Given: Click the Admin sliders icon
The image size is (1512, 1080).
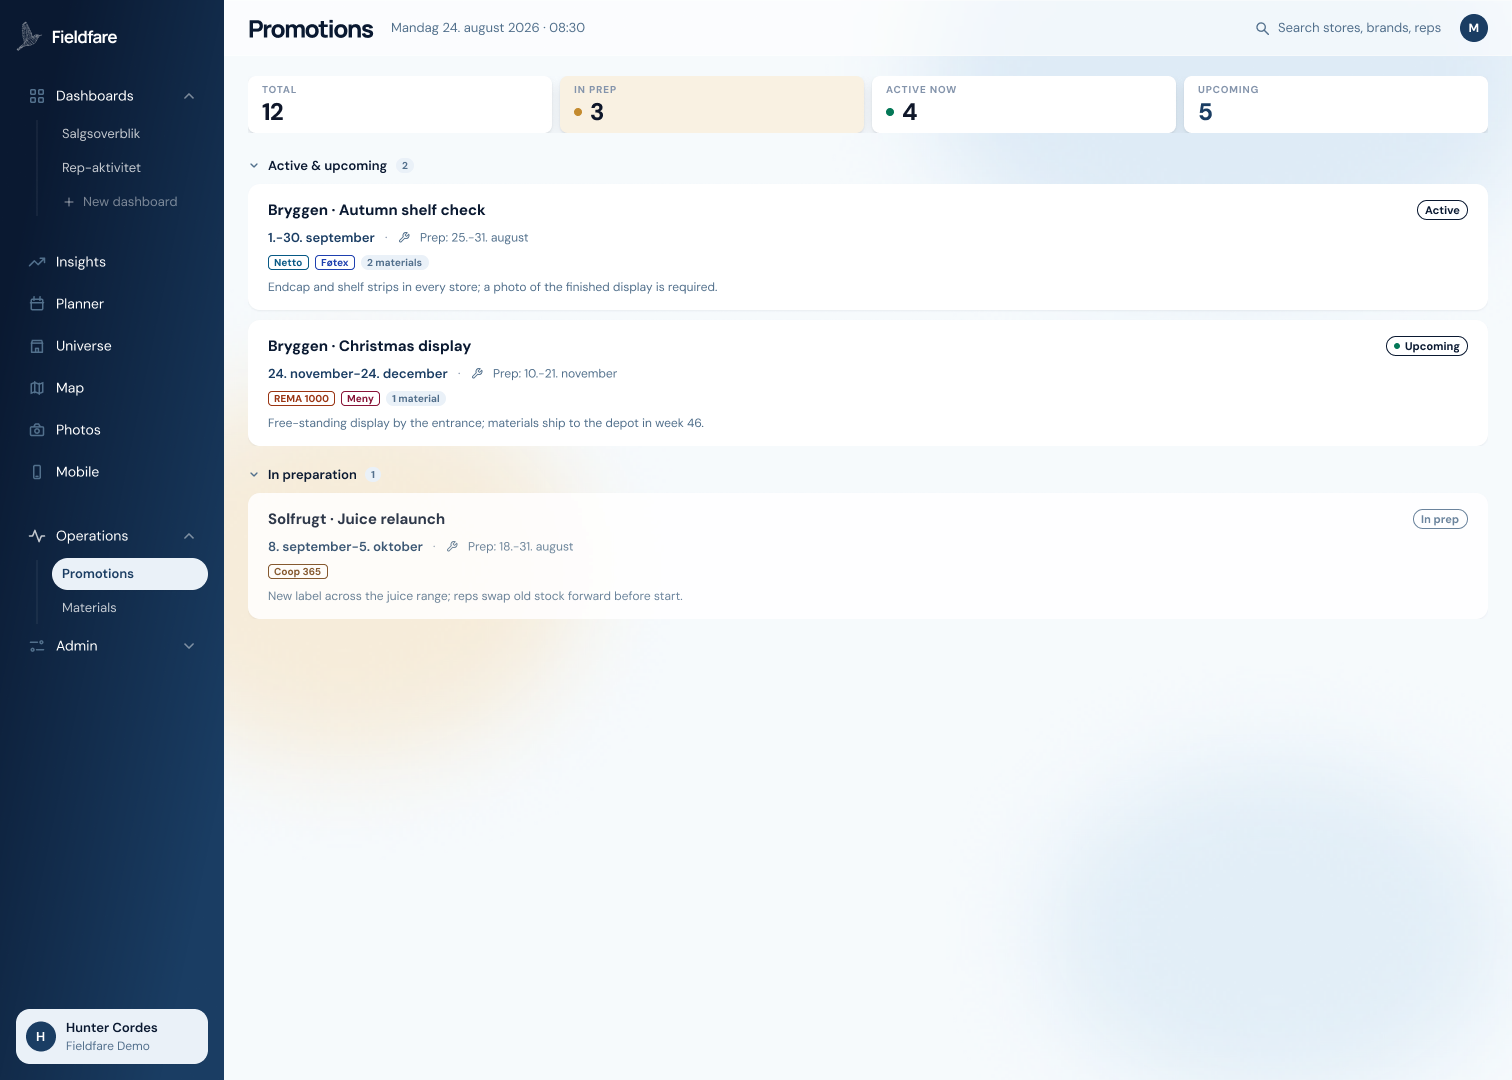Looking at the screenshot, I should pyautogui.click(x=37, y=646).
